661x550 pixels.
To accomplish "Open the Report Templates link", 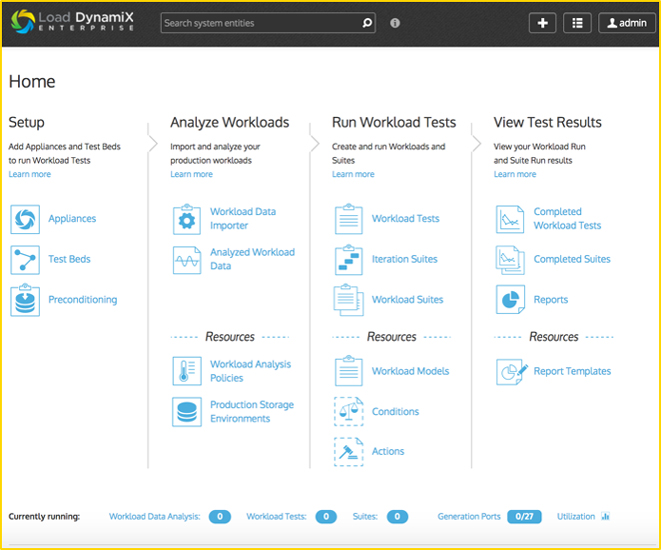I will pos(572,371).
